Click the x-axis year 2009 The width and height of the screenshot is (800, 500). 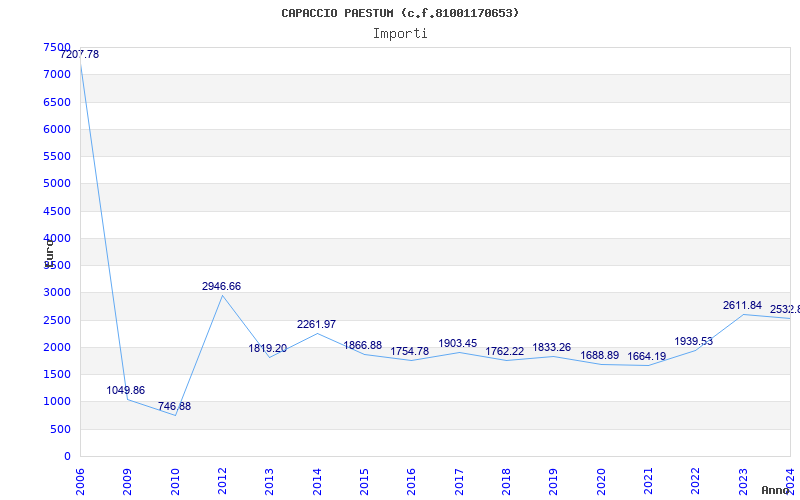tap(128, 482)
